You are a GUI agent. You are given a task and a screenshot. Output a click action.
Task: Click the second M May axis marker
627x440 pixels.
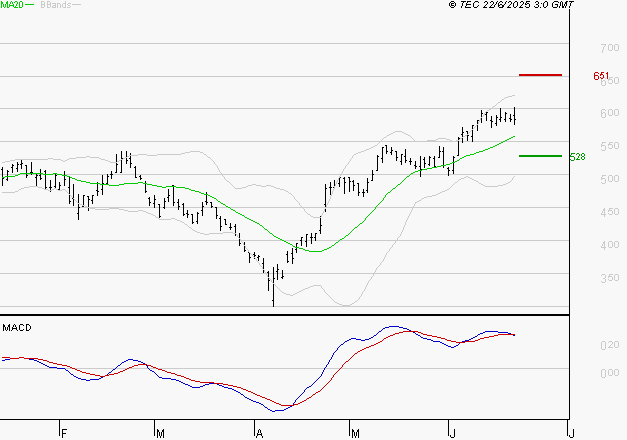point(355,434)
